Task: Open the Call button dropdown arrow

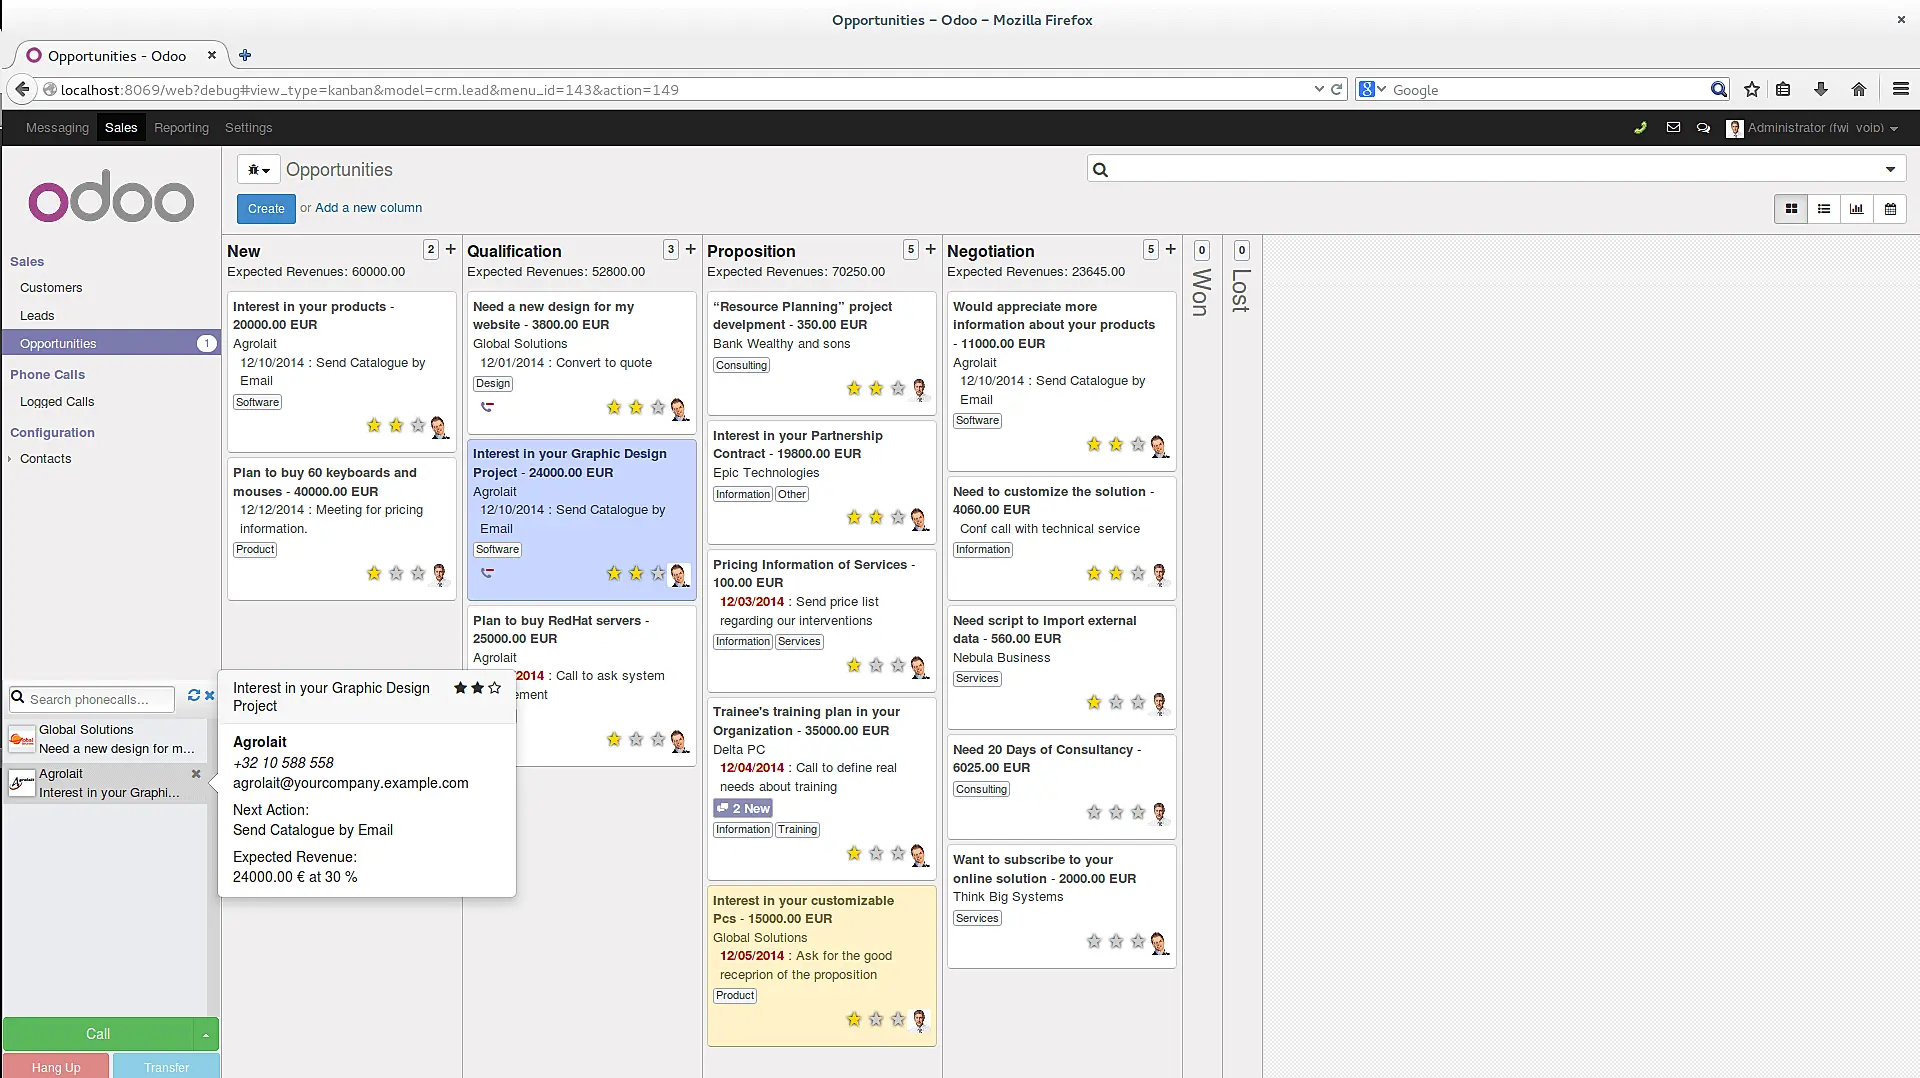Action: tap(206, 1034)
